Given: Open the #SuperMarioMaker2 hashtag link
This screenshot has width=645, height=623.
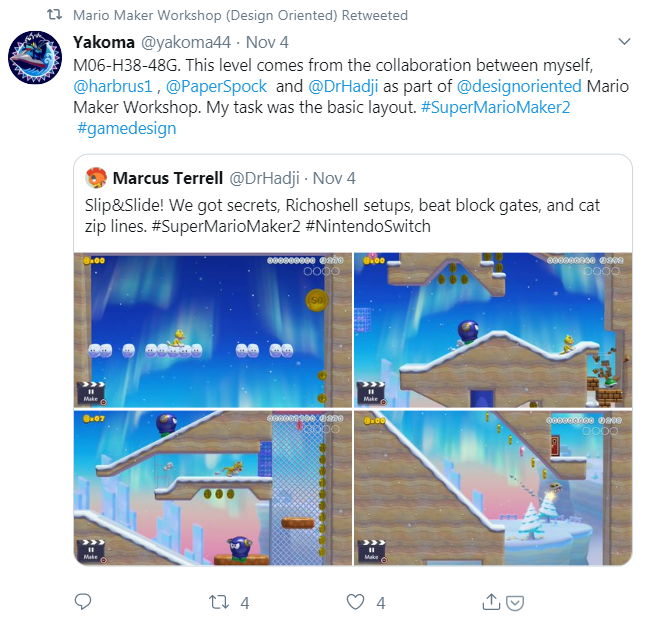Looking at the screenshot, I should 496,107.
